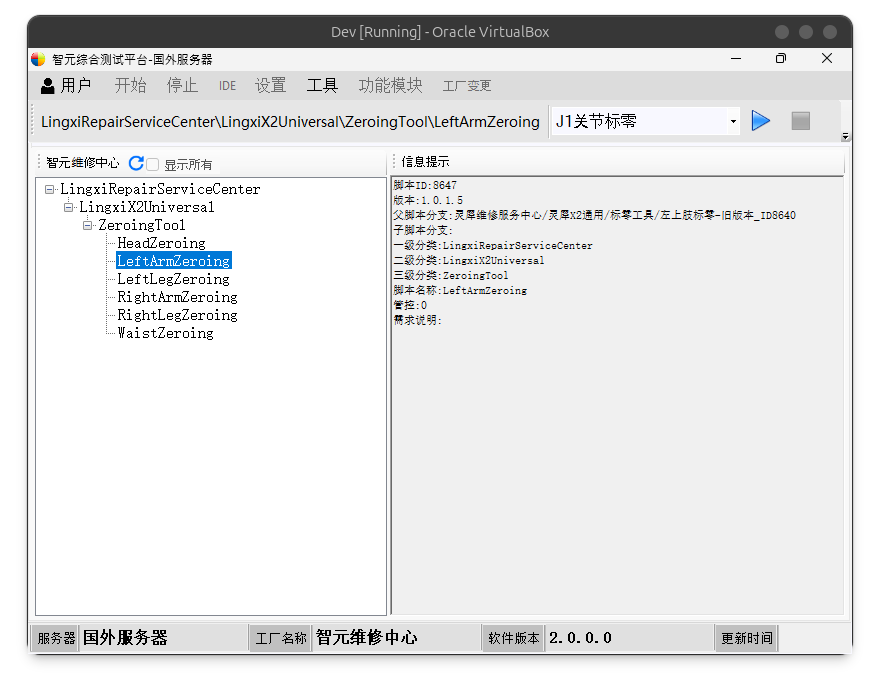Click the 管控:0 line
This screenshot has width=880, height=694.
pyautogui.click(x=410, y=305)
